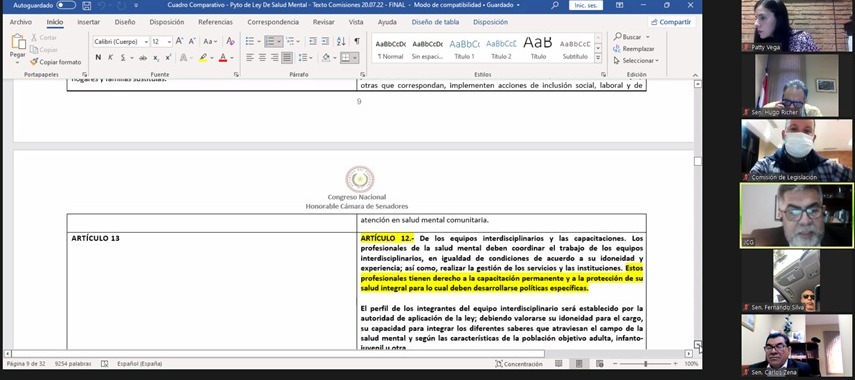Switch to the Insertar tab

(88, 22)
